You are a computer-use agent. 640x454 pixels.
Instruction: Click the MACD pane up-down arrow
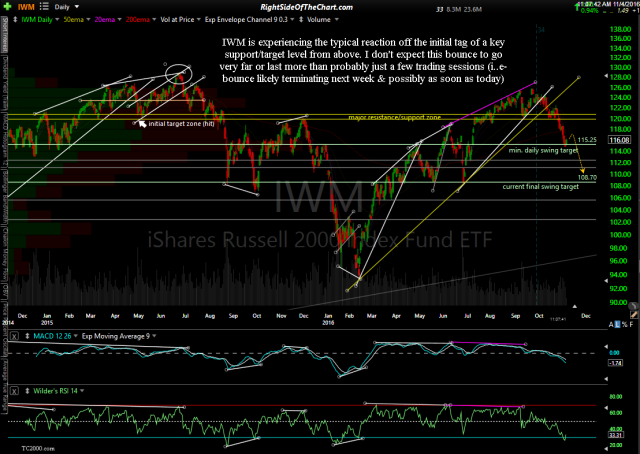pos(27,336)
